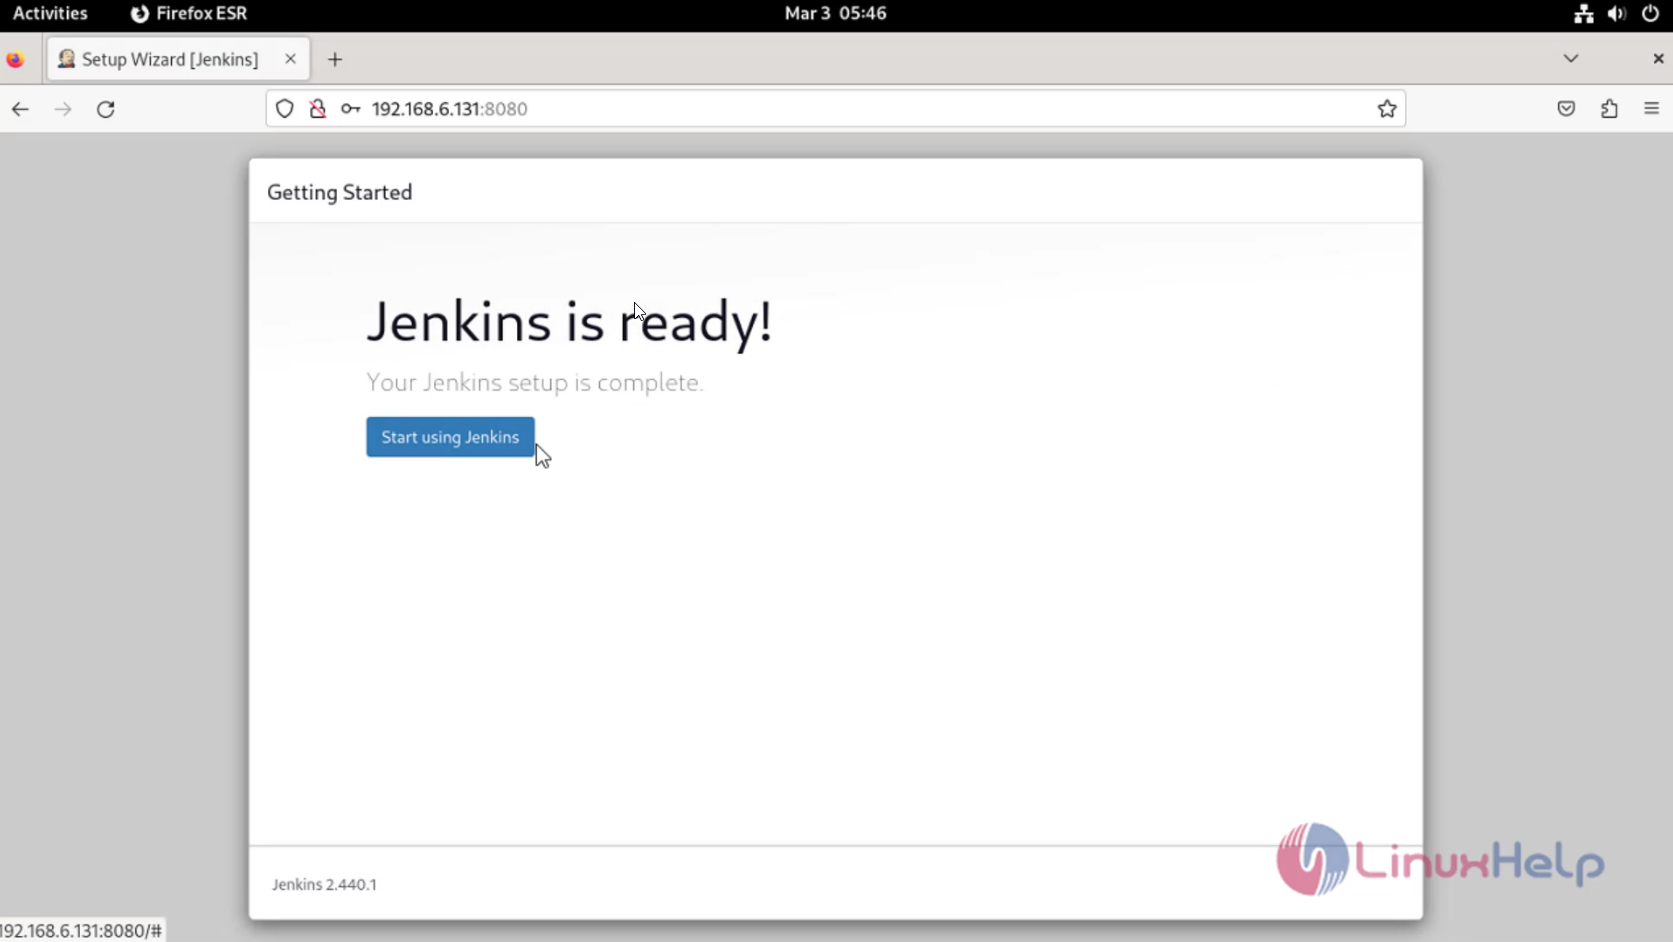Click the forward navigation arrow
Image resolution: width=1673 pixels, height=942 pixels.
click(63, 109)
